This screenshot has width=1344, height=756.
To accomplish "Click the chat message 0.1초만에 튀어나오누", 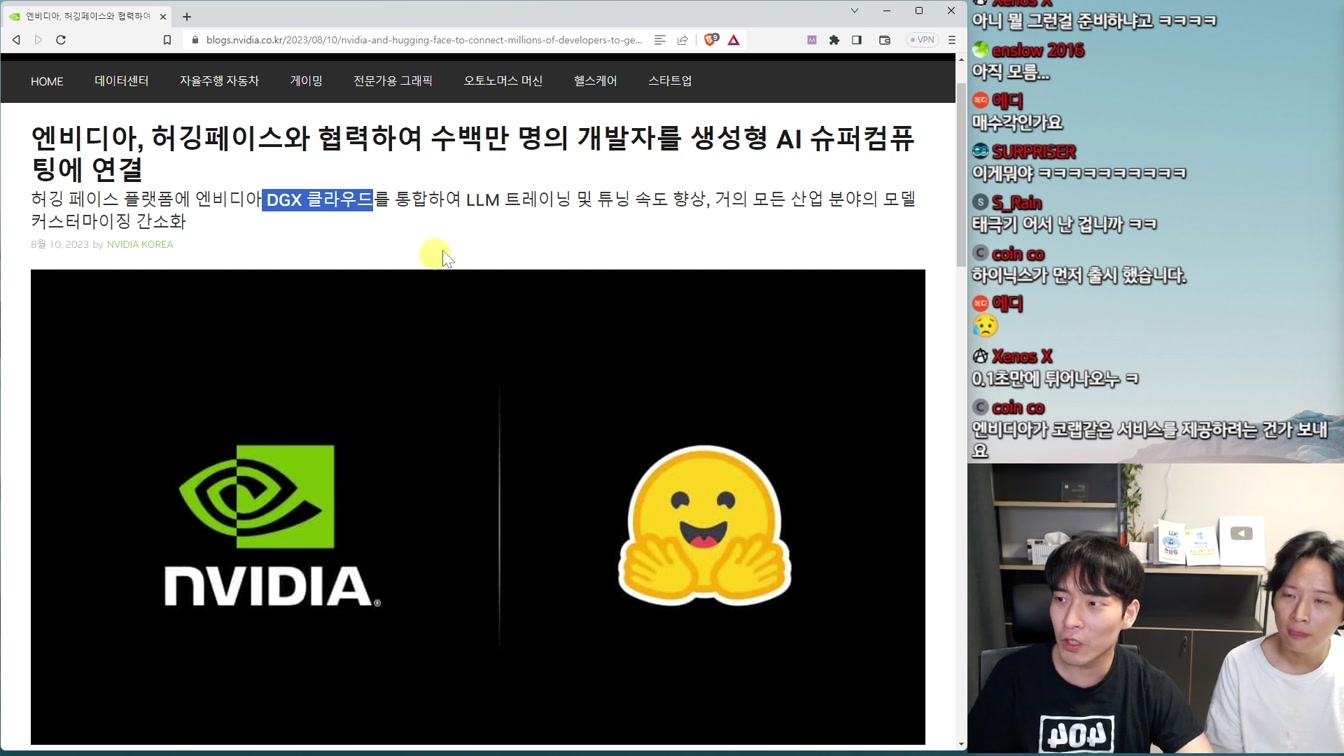I will coord(1055,379).
